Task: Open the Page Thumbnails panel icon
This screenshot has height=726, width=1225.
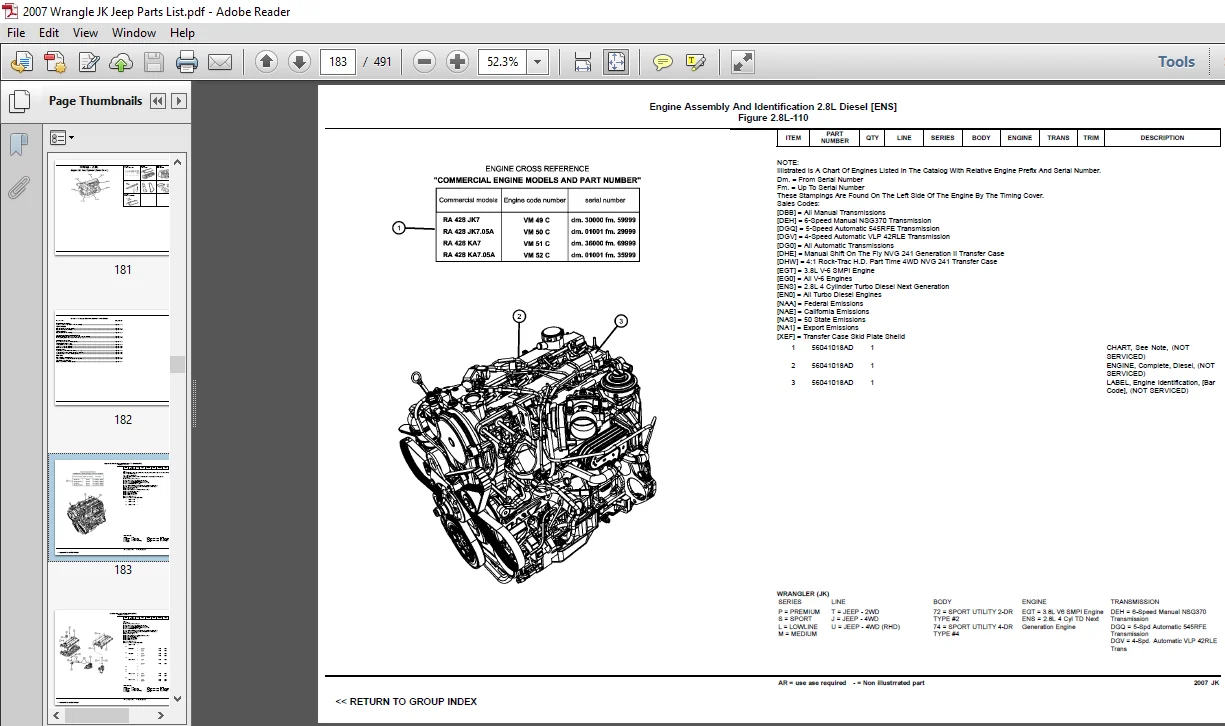Action: click(18, 101)
